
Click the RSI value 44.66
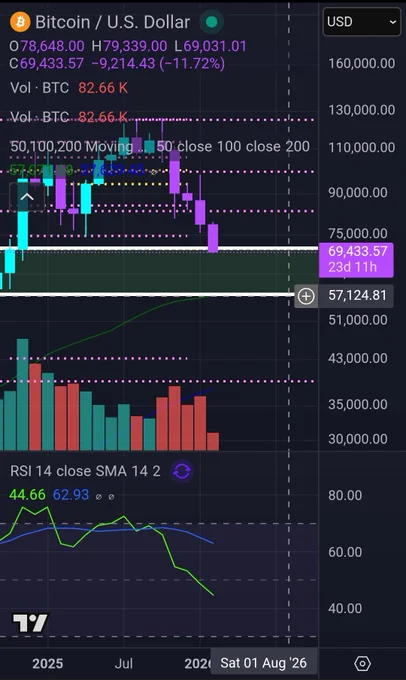coord(27,495)
